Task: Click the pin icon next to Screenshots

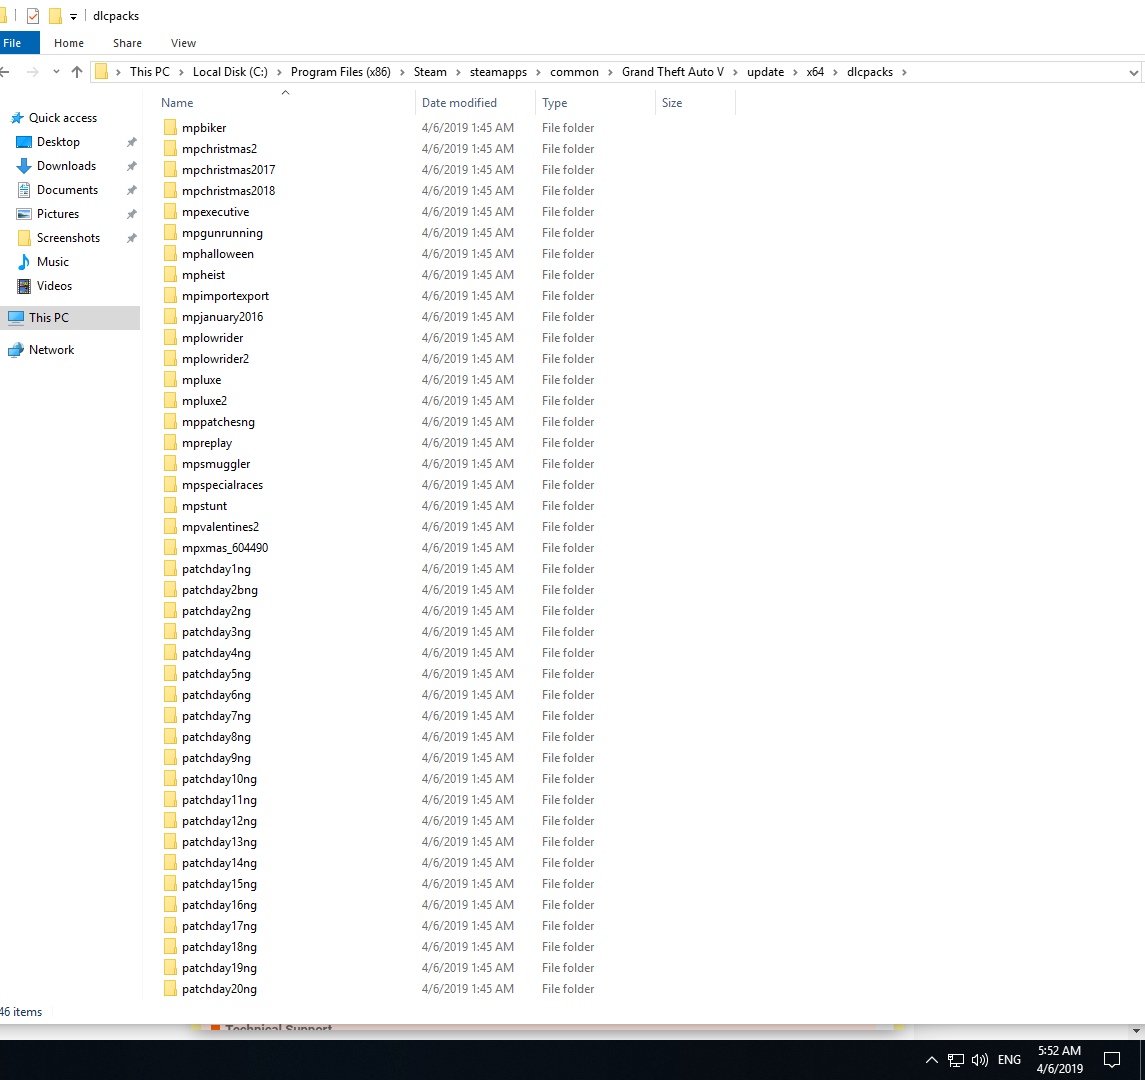Action: [131, 238]
